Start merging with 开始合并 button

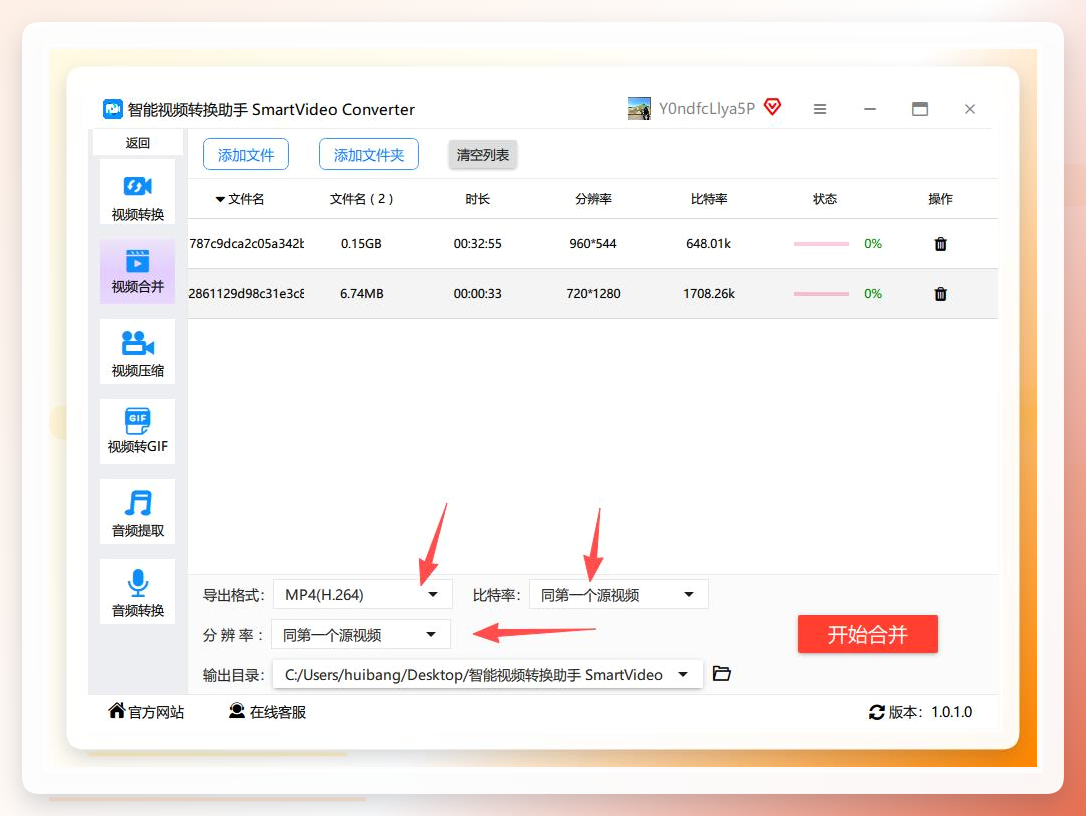[867, 634]
